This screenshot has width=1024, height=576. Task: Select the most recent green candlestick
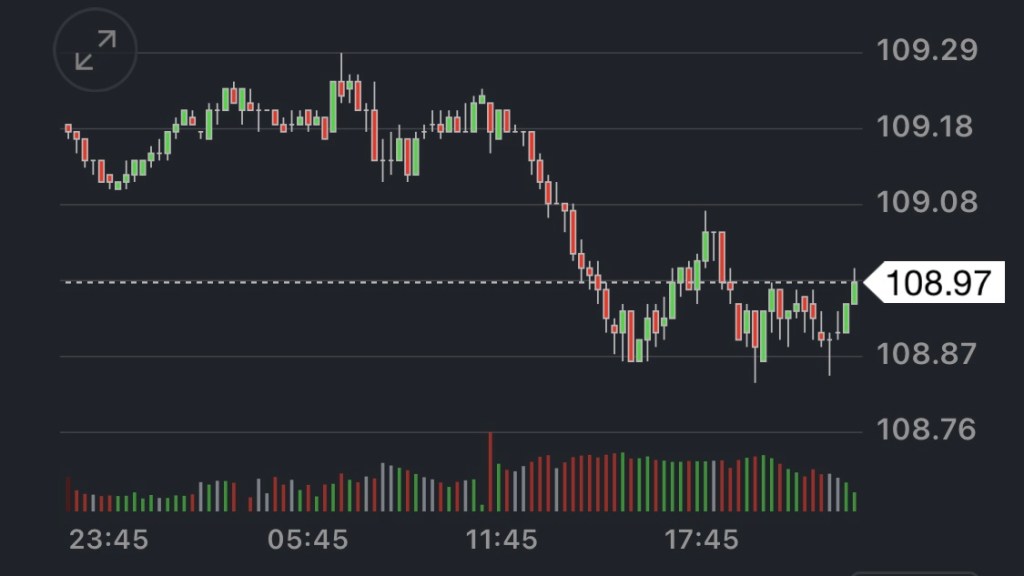(854, 292)
